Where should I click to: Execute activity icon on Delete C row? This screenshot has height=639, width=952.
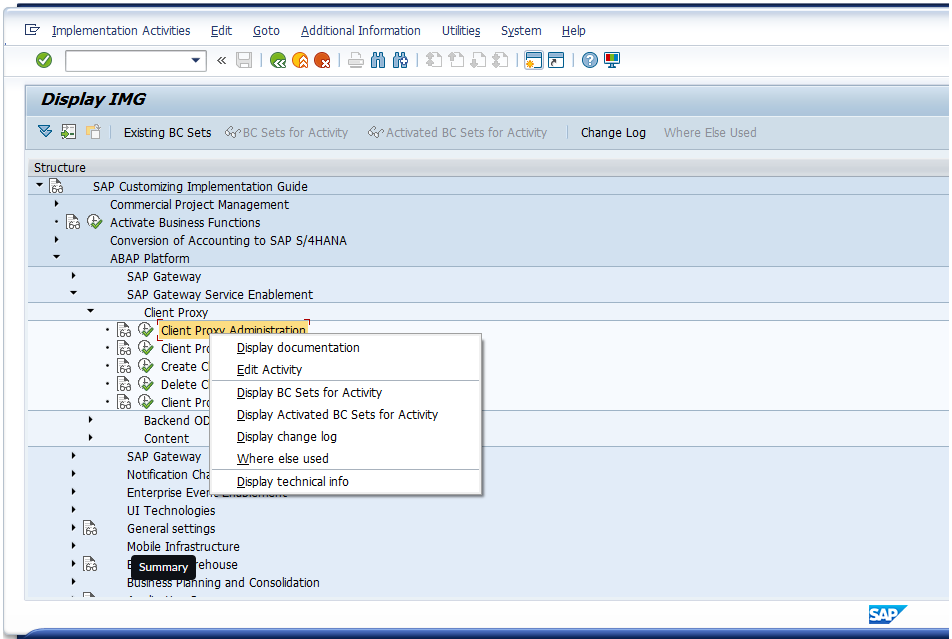tap(146, 384)
